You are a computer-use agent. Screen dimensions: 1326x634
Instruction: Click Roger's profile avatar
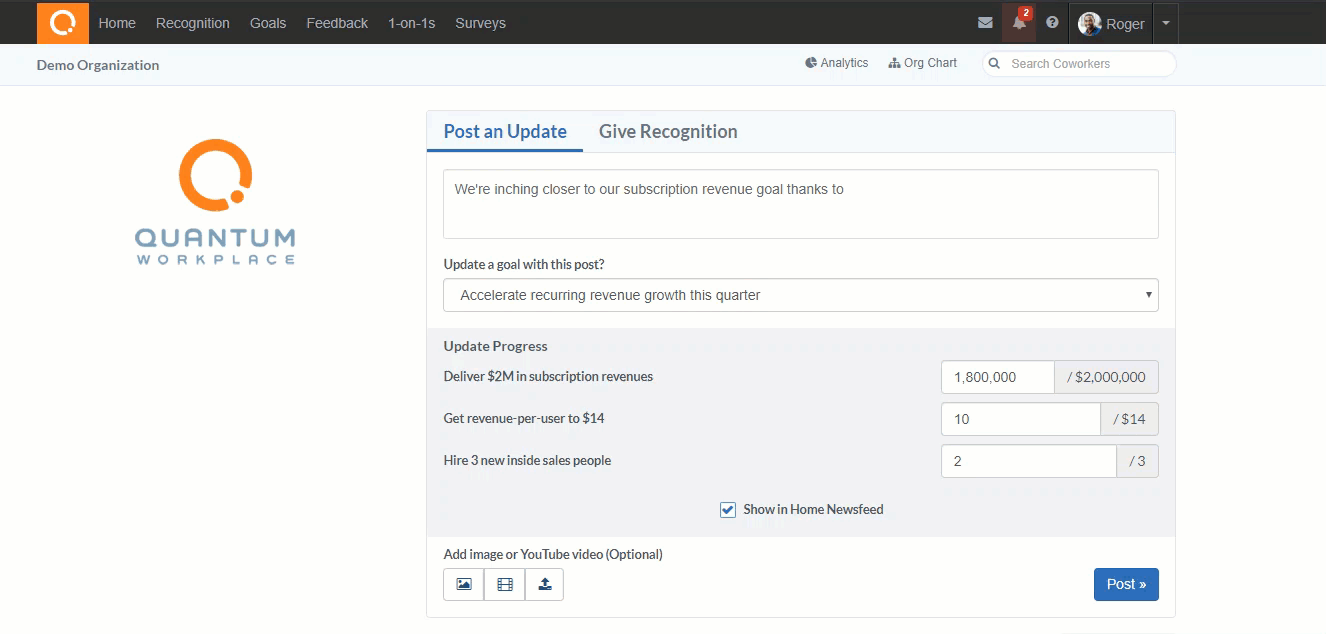1090,24
